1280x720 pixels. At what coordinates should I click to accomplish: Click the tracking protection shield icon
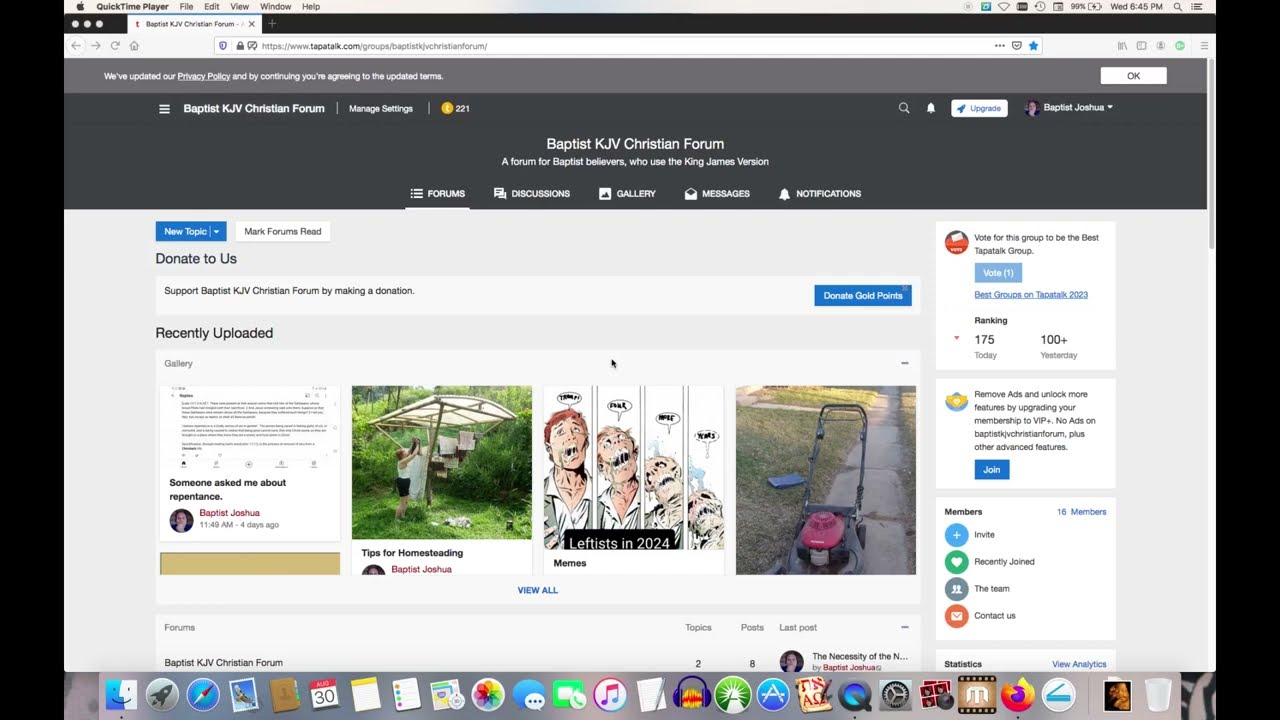[x=223, y=46]
